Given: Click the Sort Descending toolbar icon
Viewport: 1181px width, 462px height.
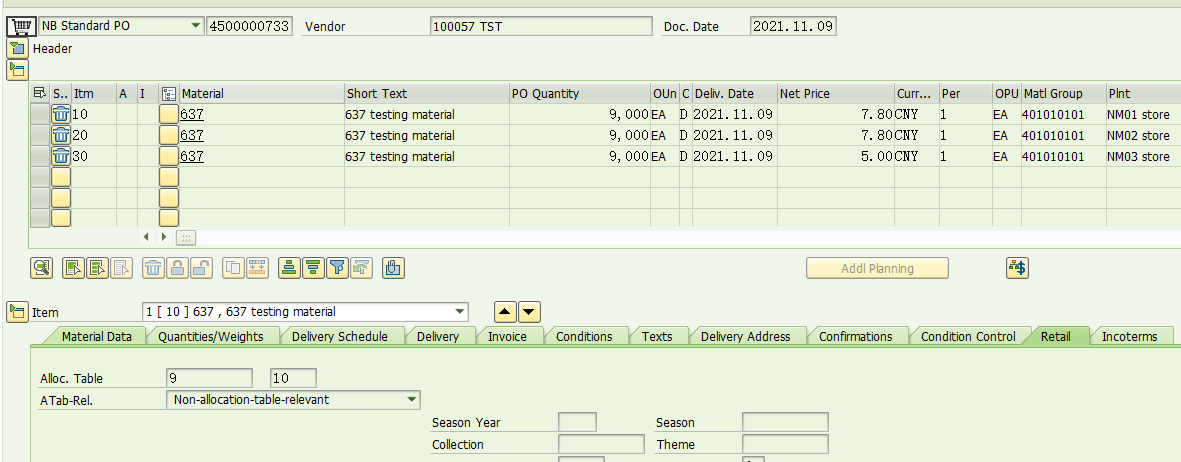Looking at the screenshot, I should [313, 268].
